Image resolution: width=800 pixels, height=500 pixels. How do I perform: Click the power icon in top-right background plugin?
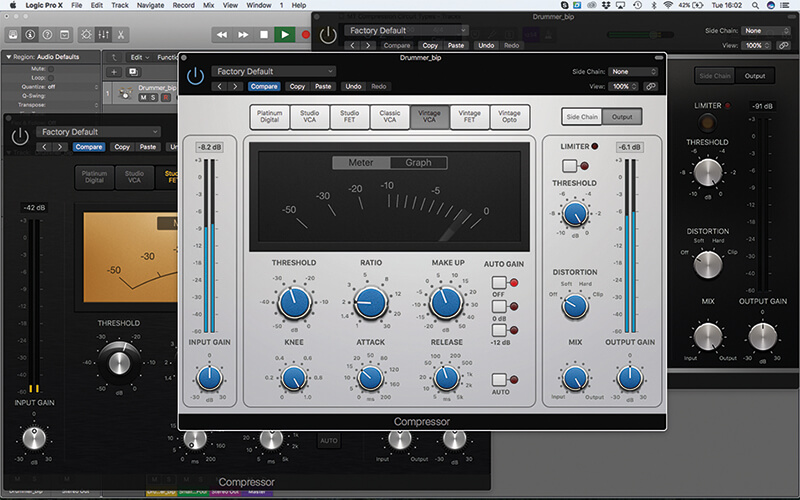328,35
